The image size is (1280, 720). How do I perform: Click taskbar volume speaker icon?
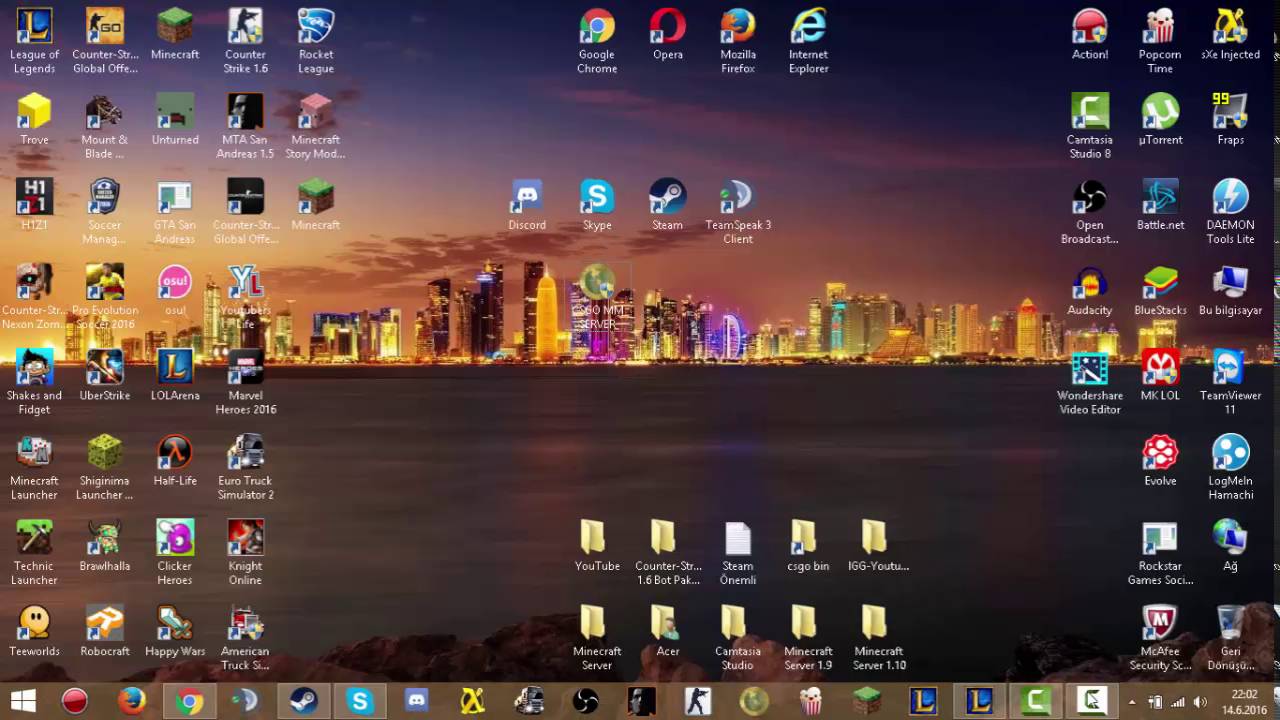[1200, 701]
